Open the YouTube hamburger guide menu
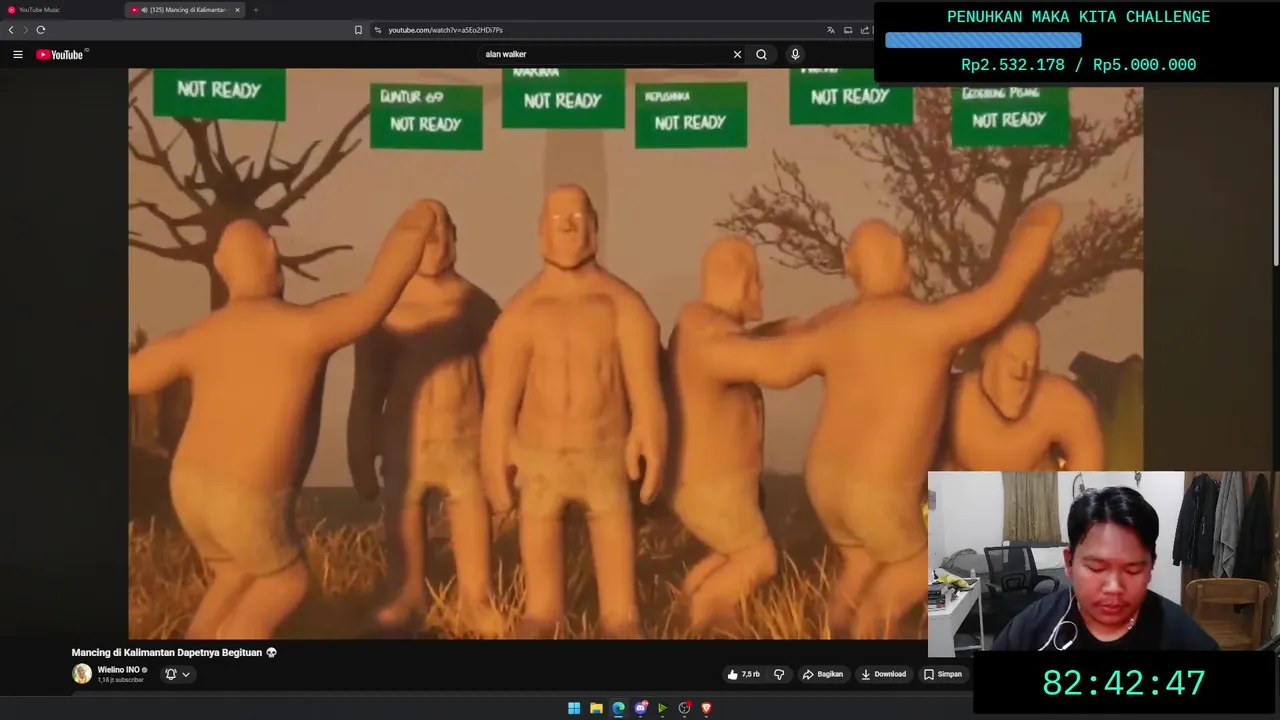This screenshot has height=720, width=1280. pos(17,54)
